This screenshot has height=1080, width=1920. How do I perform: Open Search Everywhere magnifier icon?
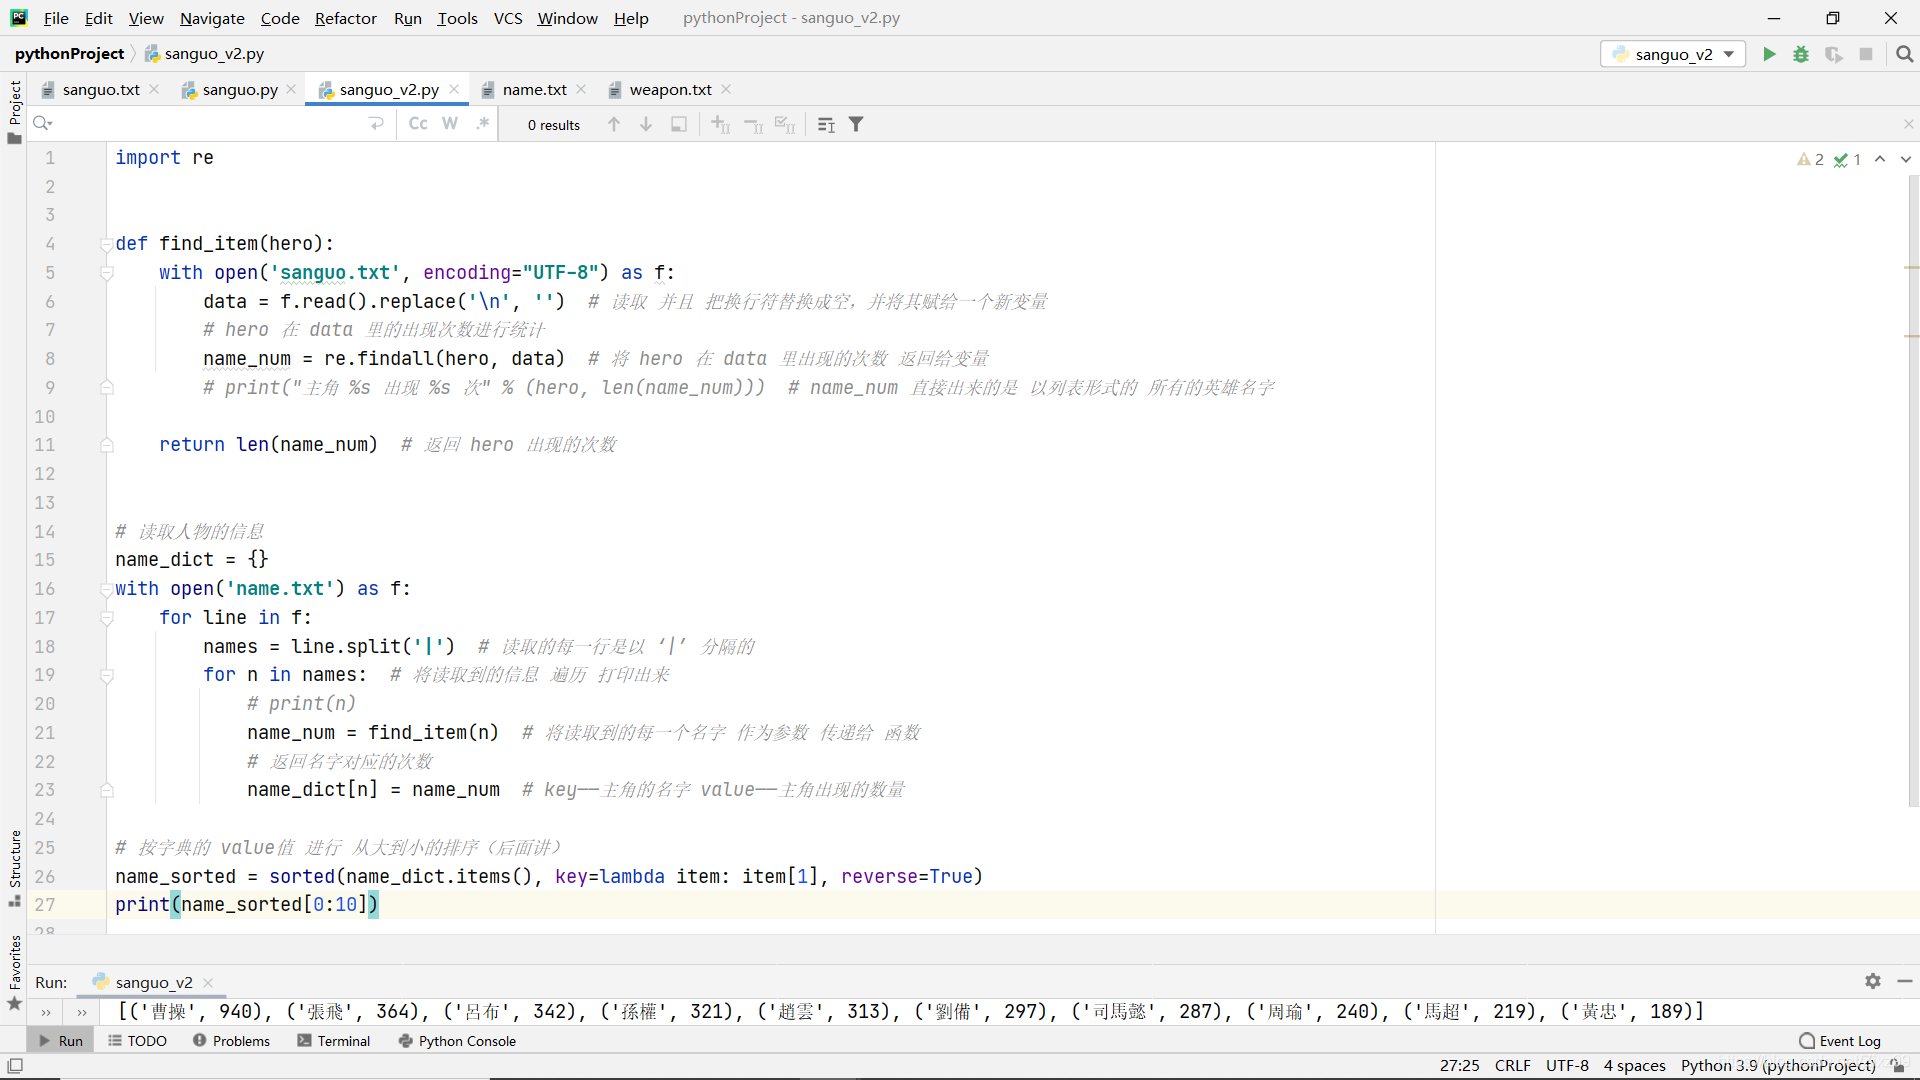pos(1905,54)
